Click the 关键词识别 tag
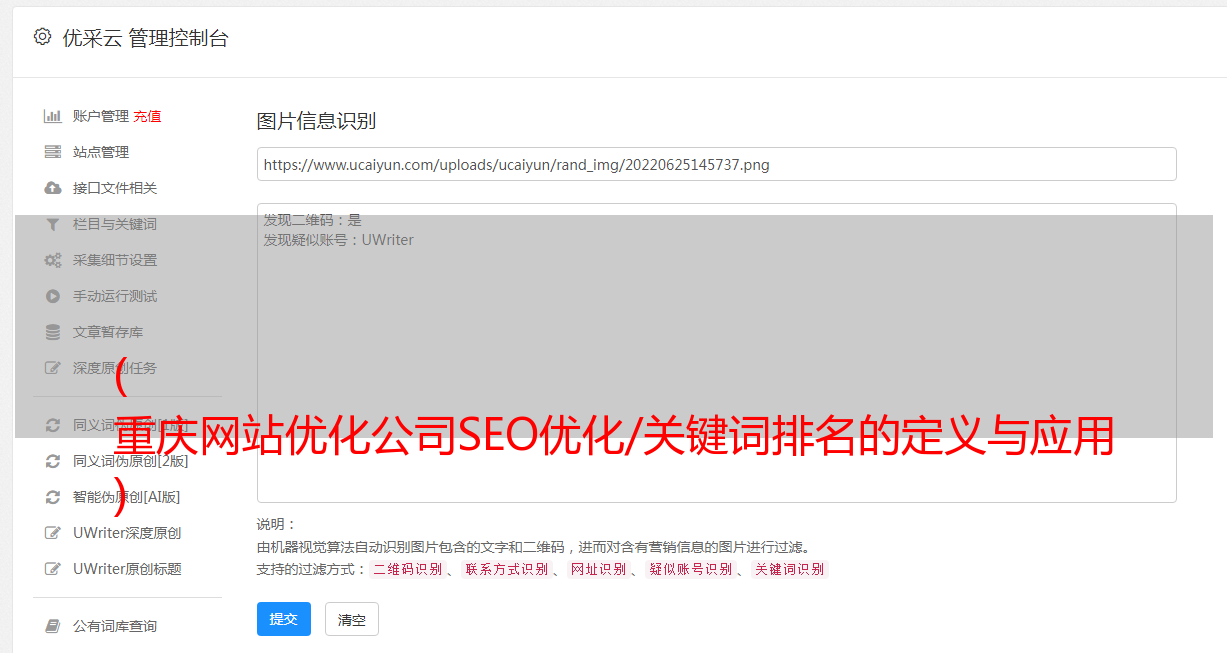Viewport: 1227px width, 653px height. pos(789,569)
